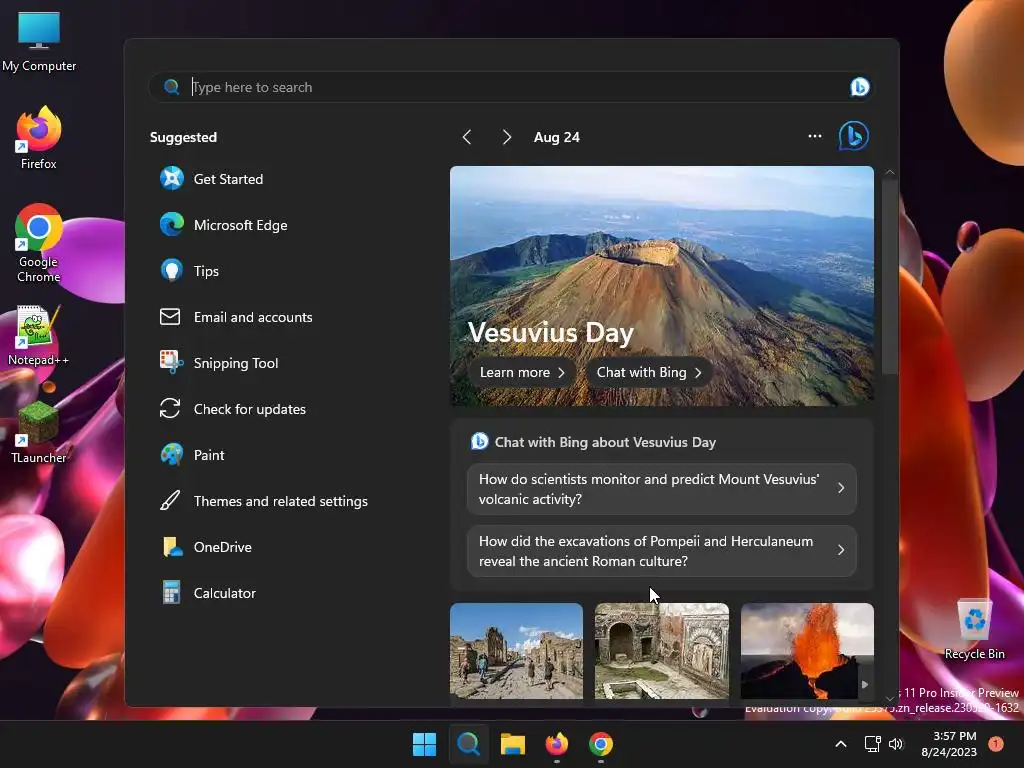1024x768 pixels.
Task: Click Learn more button on Vesuvius Day
Action: tap(522, 372)
